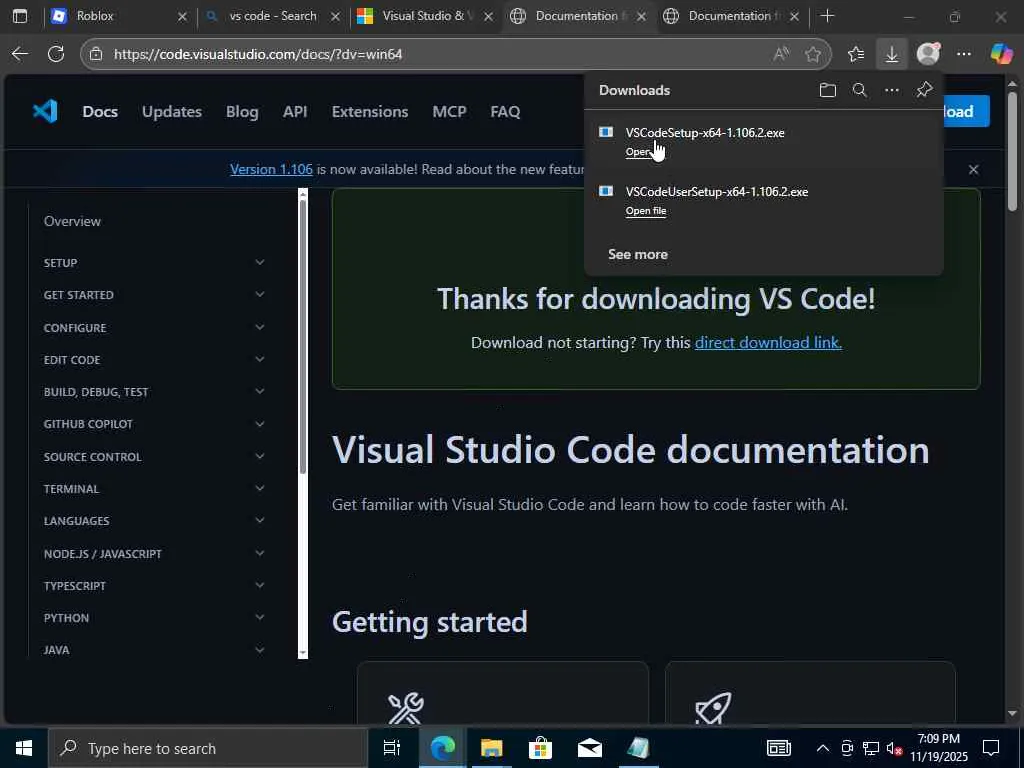
Task: Toggle the Downloads toolbar button
Action: [x=891, y=54]
